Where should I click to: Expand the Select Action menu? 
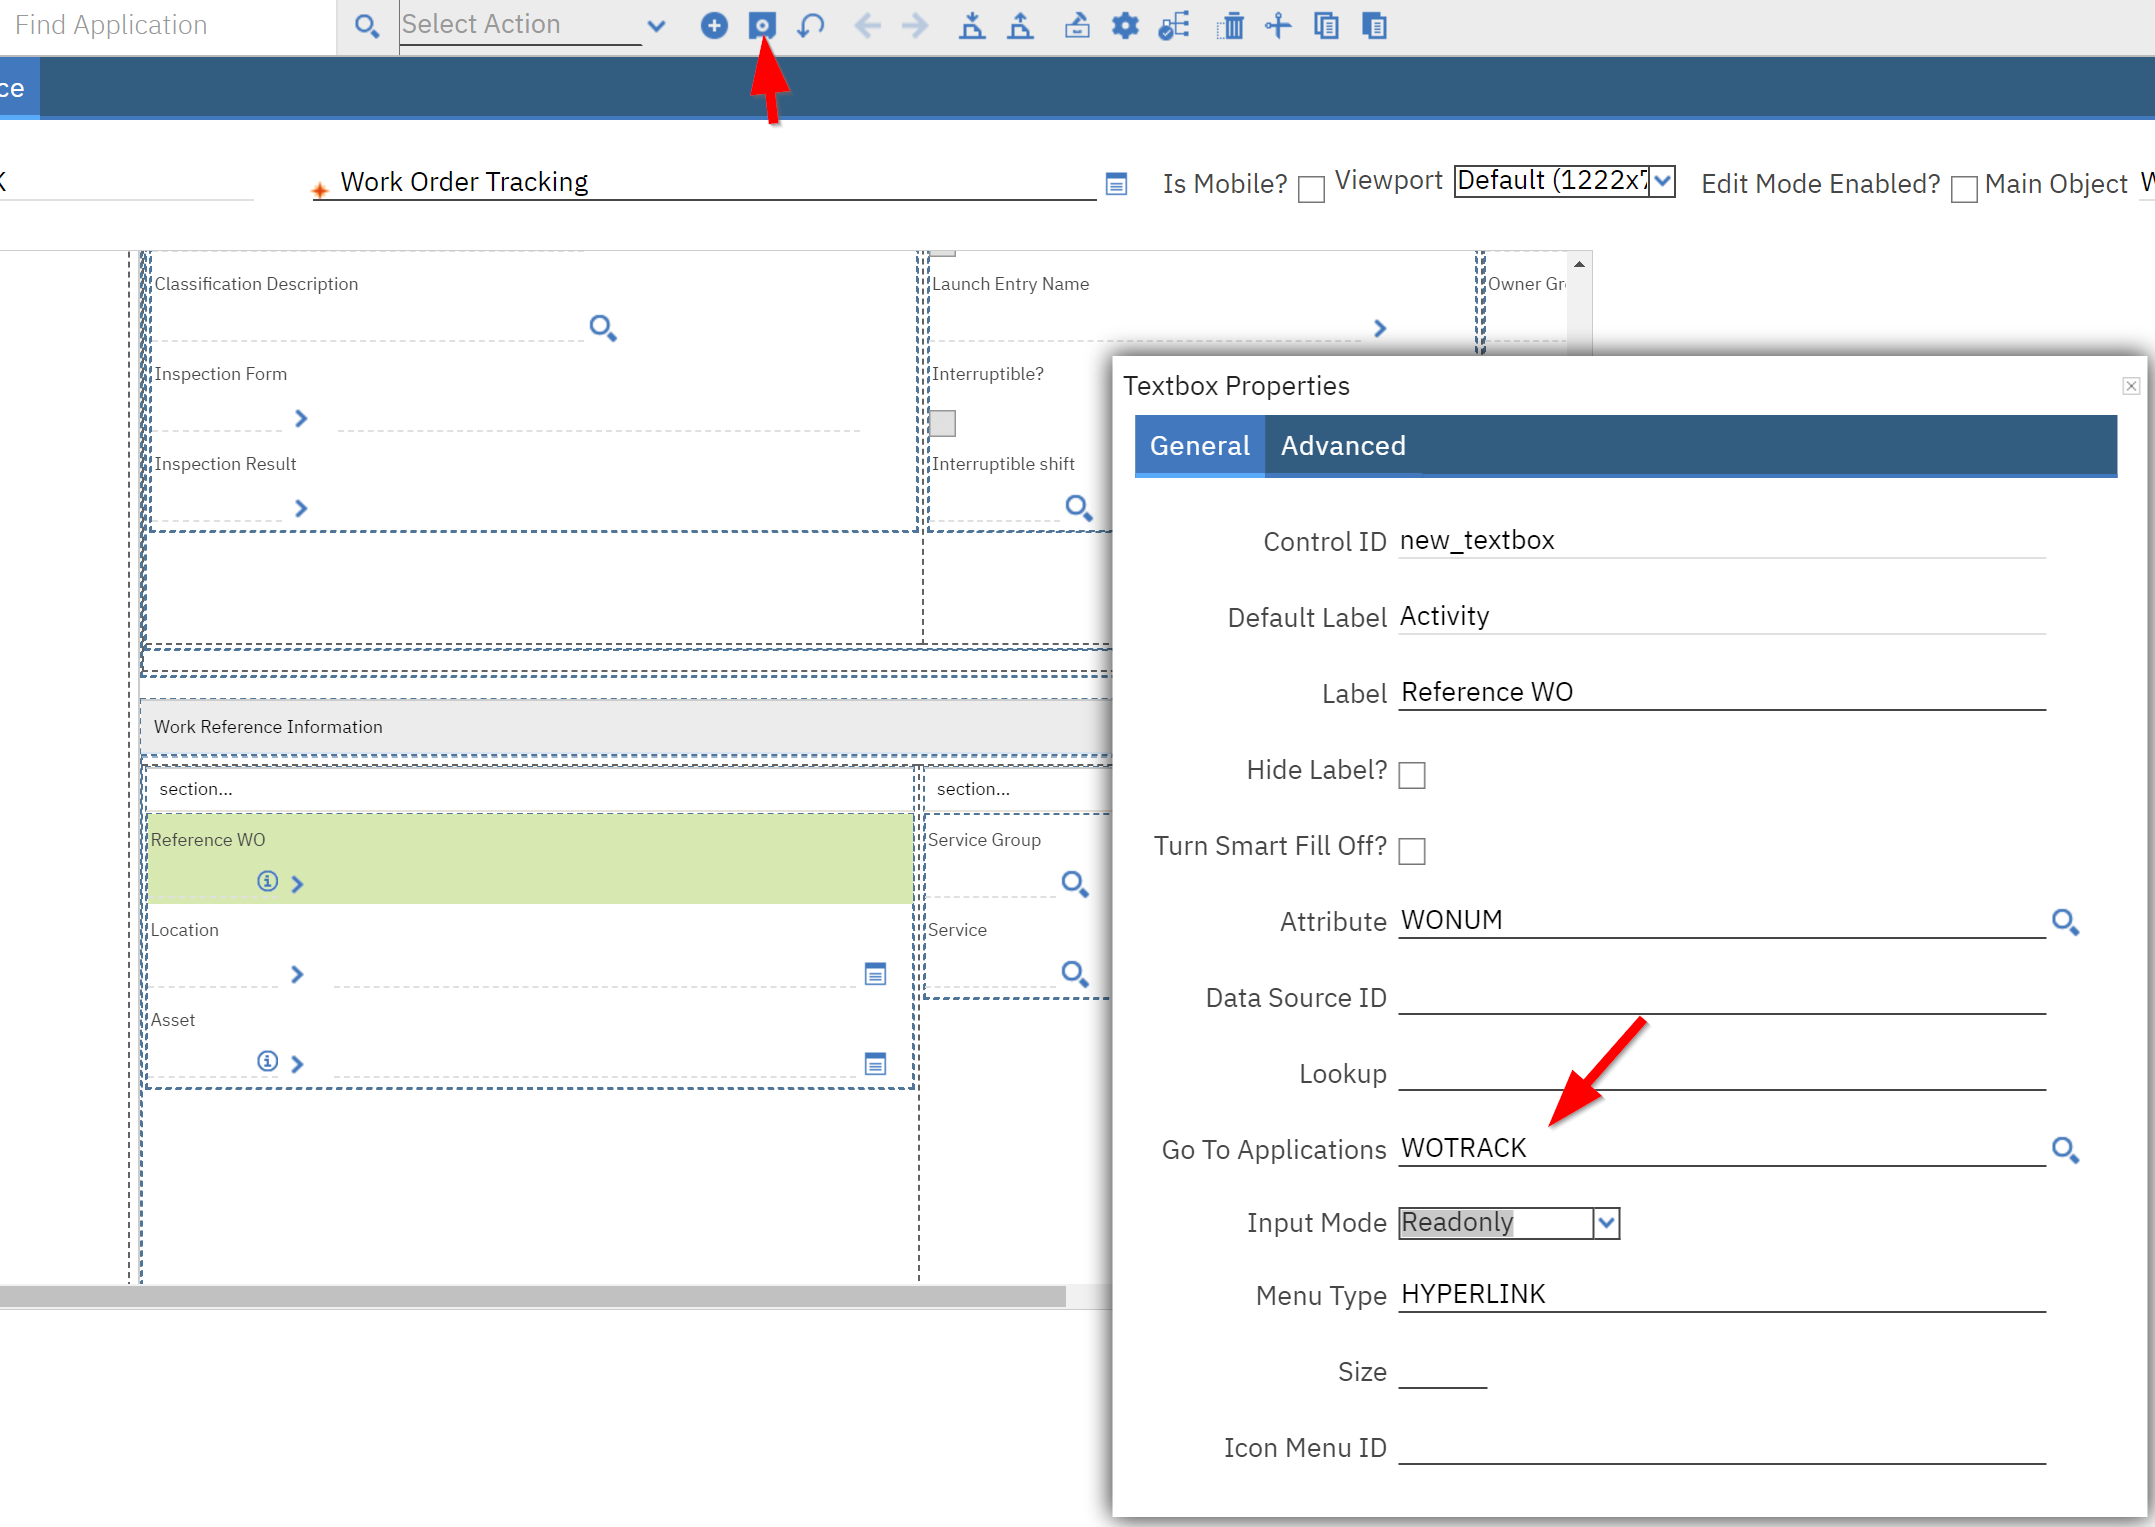[x=657, y=25]
